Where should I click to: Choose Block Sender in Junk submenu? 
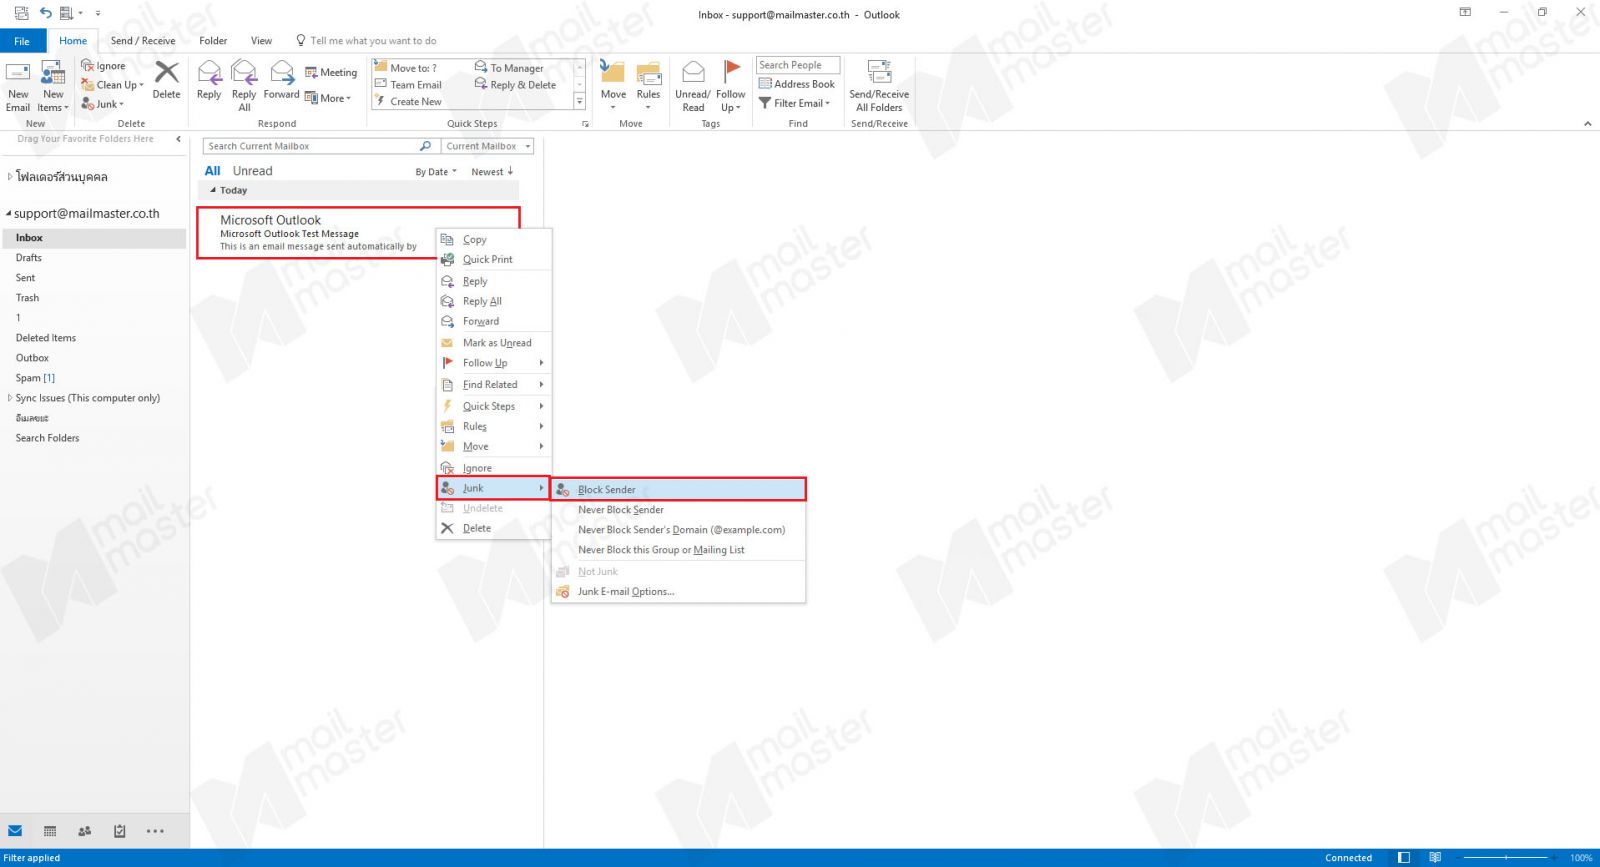pyautogui.click(x=678, y=490)
